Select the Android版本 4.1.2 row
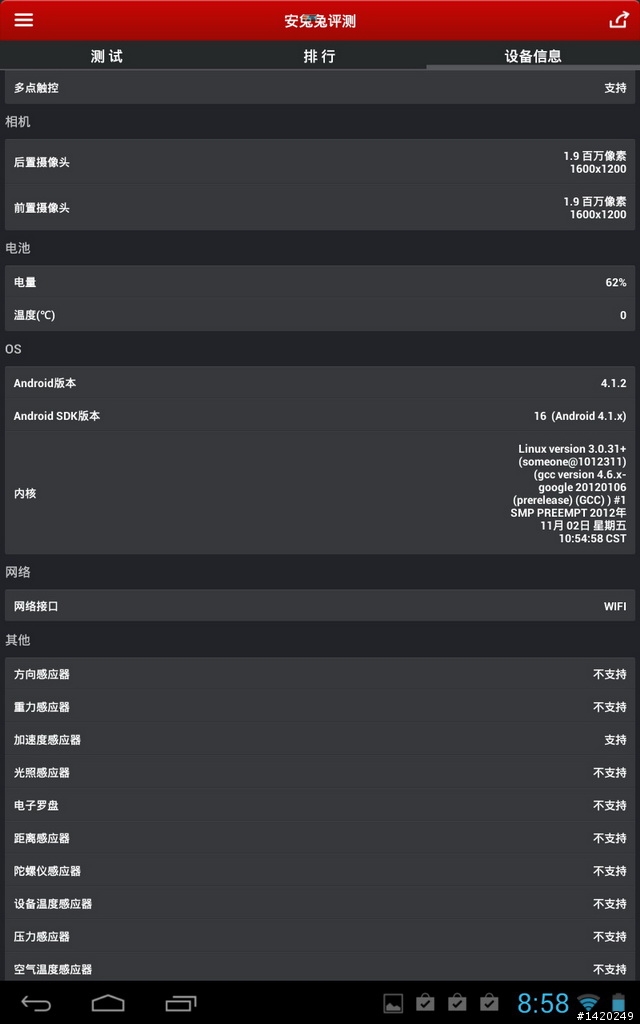Screen dimensions: 640x1024 coord(320,383)
